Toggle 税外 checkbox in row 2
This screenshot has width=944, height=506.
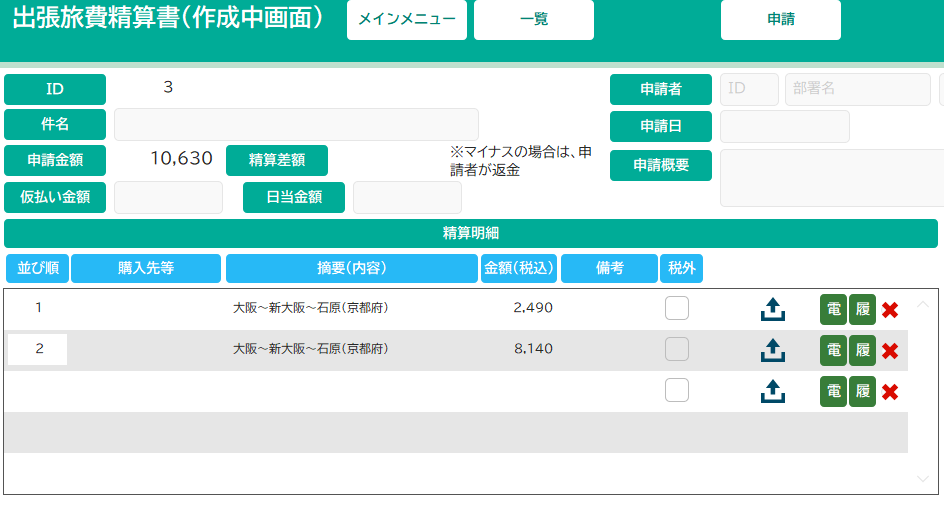click(677, 350)
